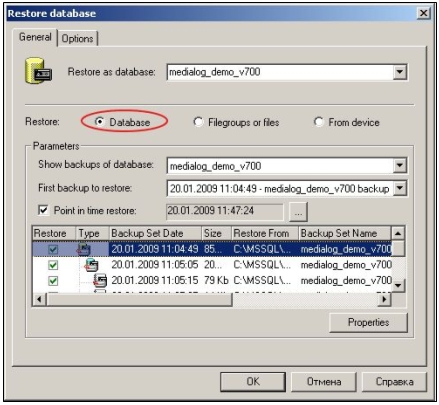This screenshot has height=405, width=439.
Task: Click the Restore From column header
Action: pos(265,233)
